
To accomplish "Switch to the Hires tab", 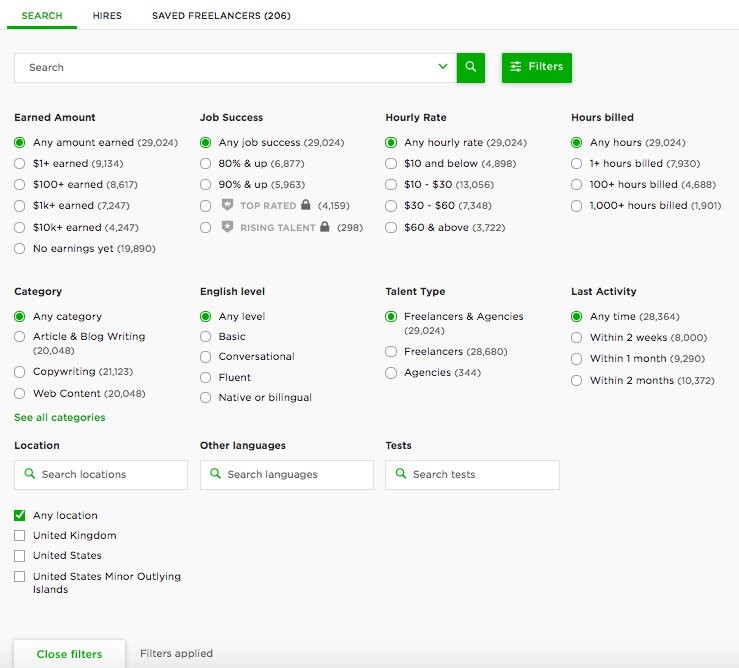I will tap(107, 16).
